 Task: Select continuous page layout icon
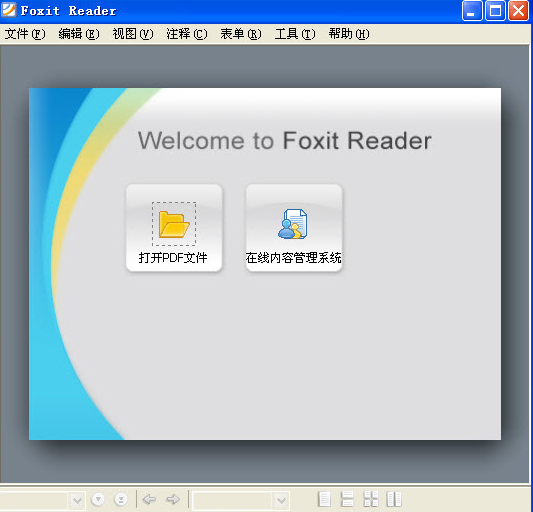click(347, 499)
